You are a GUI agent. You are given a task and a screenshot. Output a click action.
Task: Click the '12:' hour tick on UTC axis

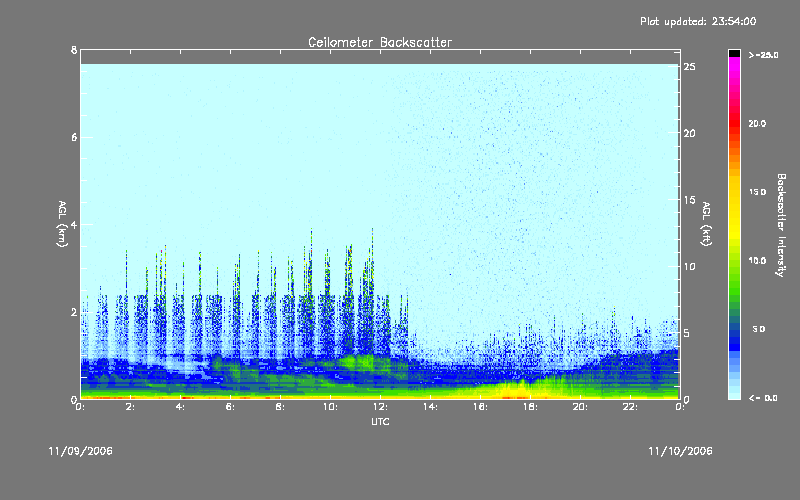(x=380, y=407)
